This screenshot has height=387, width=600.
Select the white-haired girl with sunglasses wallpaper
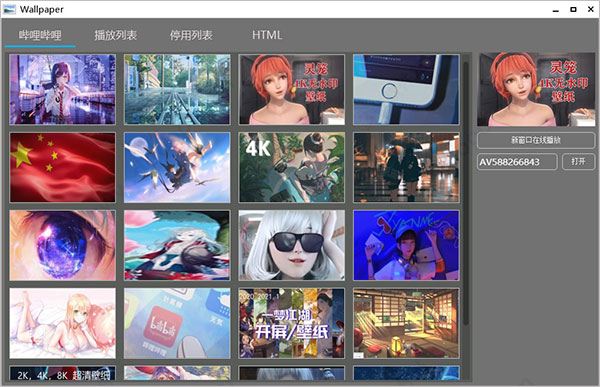[292, 245]
